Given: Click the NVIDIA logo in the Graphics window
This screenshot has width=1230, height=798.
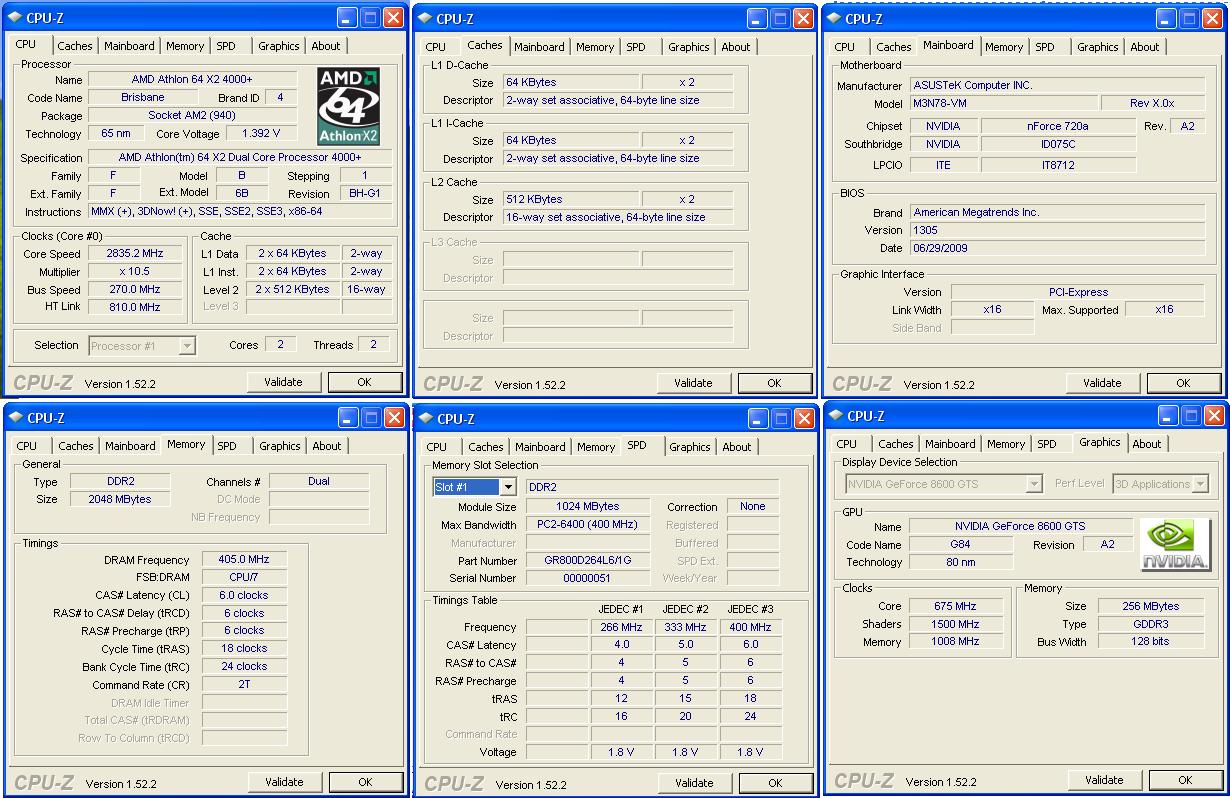Looking at the screenshot, I should (x=1175, y=545).
